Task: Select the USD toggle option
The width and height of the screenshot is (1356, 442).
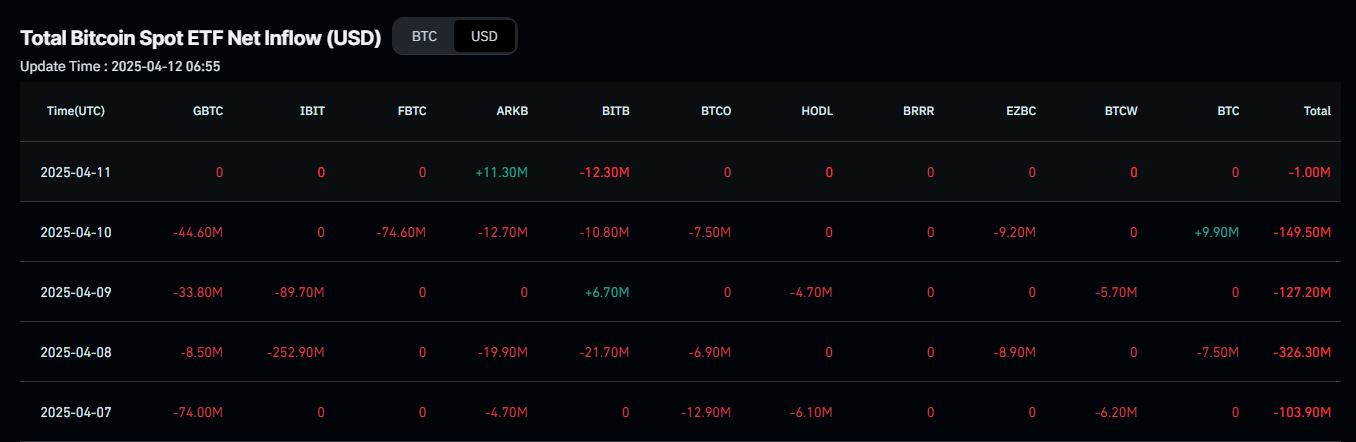Action: [484, 36]
